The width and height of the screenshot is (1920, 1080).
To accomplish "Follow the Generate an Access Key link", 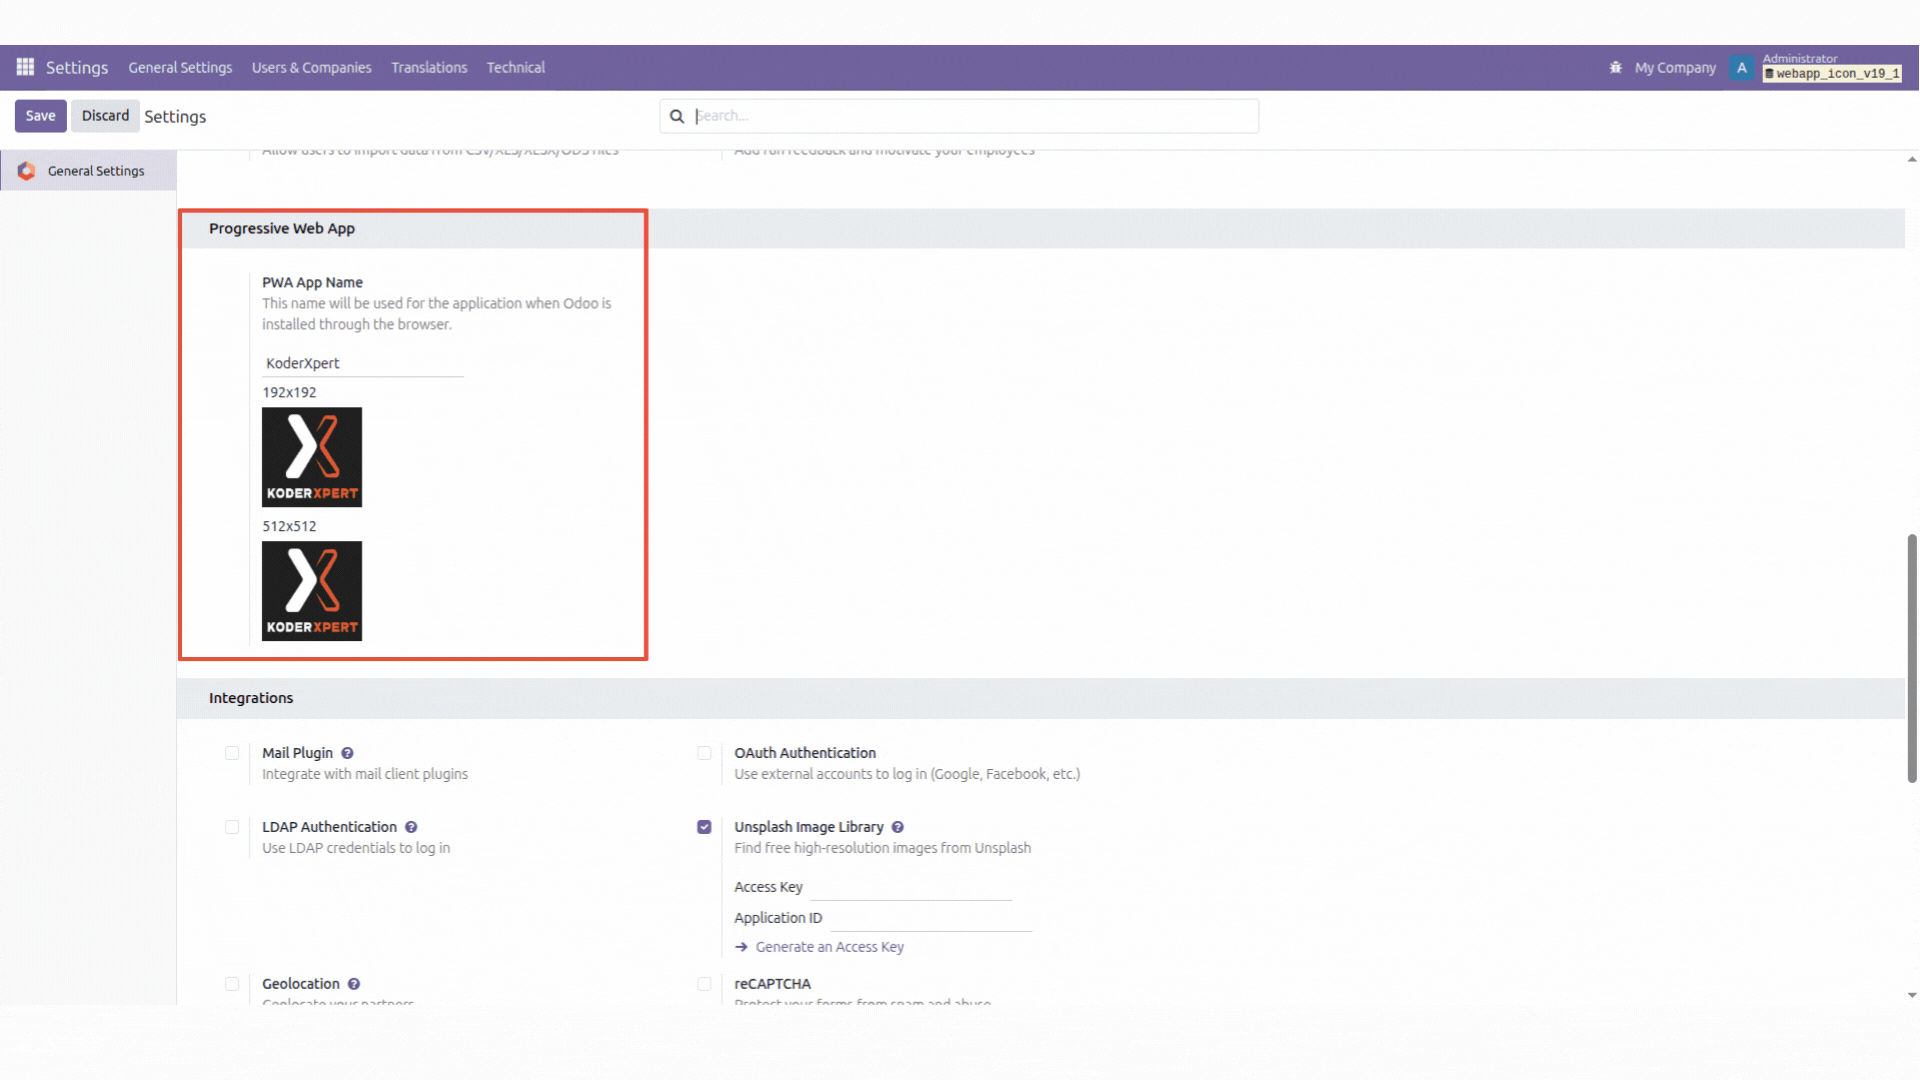I will click(x=829, y=947).
